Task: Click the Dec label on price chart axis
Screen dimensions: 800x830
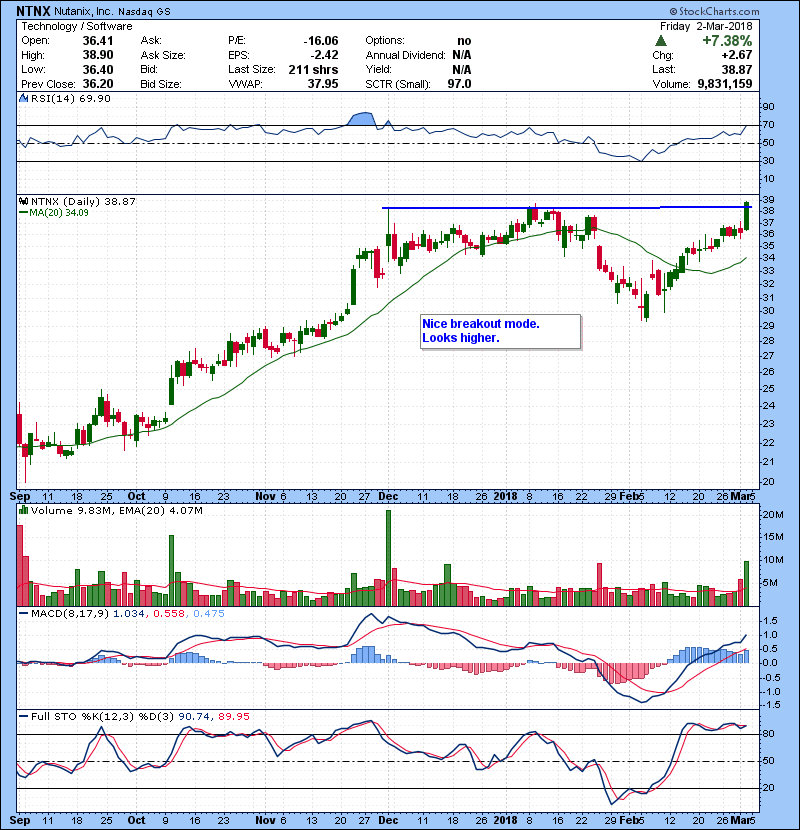Action: click(388, 497)
